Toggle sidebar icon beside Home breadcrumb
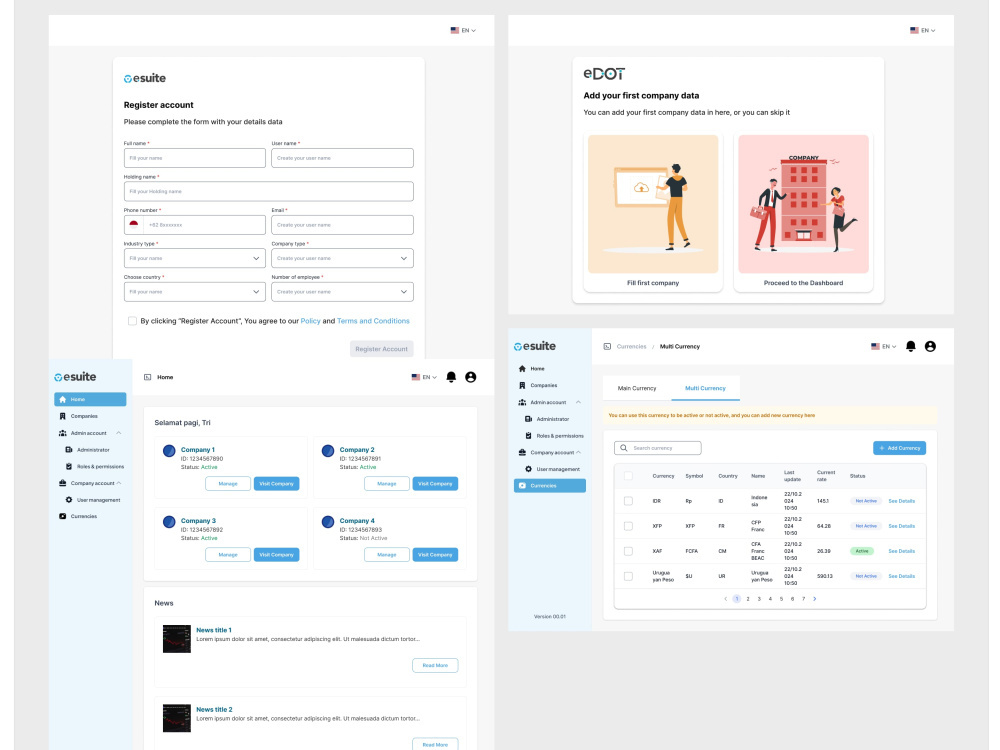 tap(147, 377)
